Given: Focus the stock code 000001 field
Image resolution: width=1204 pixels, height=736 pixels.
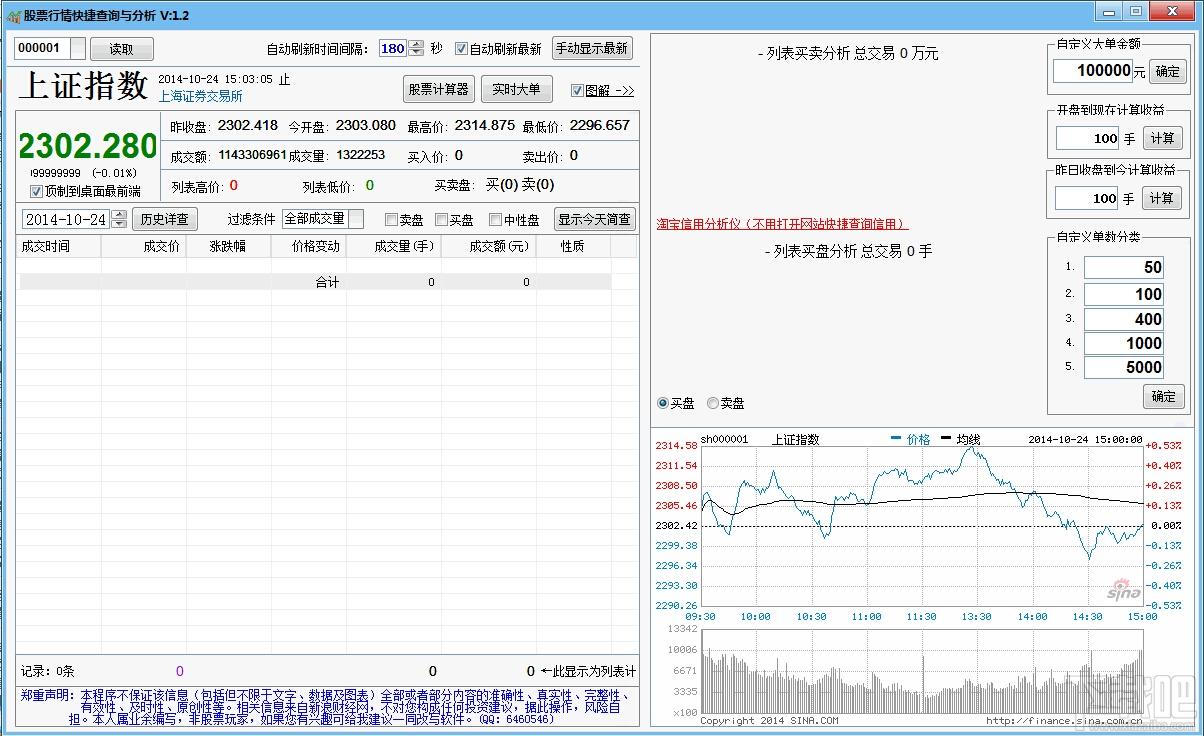Looking at the screenshot, I should 42,48.
